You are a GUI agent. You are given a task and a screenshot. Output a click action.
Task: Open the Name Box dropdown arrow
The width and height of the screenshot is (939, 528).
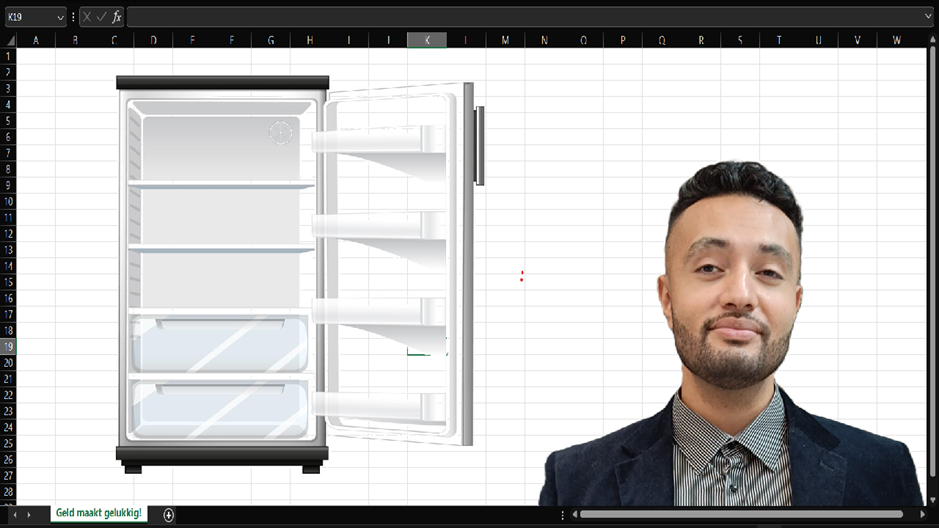(x=60, y=17)
